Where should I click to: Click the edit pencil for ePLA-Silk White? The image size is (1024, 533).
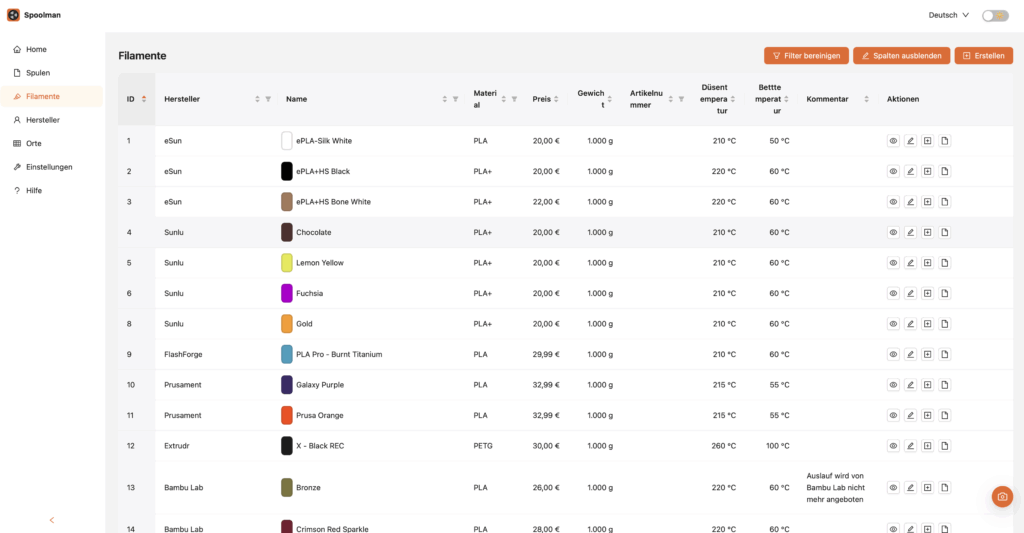(x=910, y=141)
